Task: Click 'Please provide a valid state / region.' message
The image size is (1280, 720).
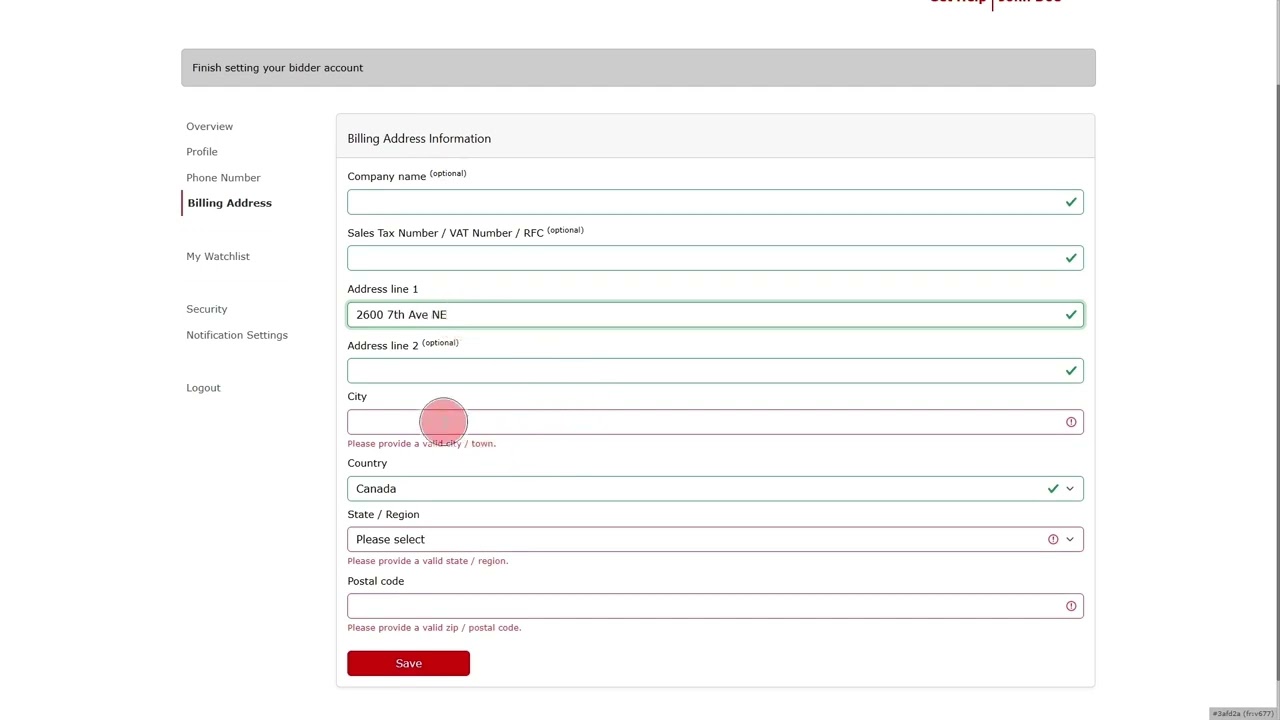Action: tap(428, 561)
